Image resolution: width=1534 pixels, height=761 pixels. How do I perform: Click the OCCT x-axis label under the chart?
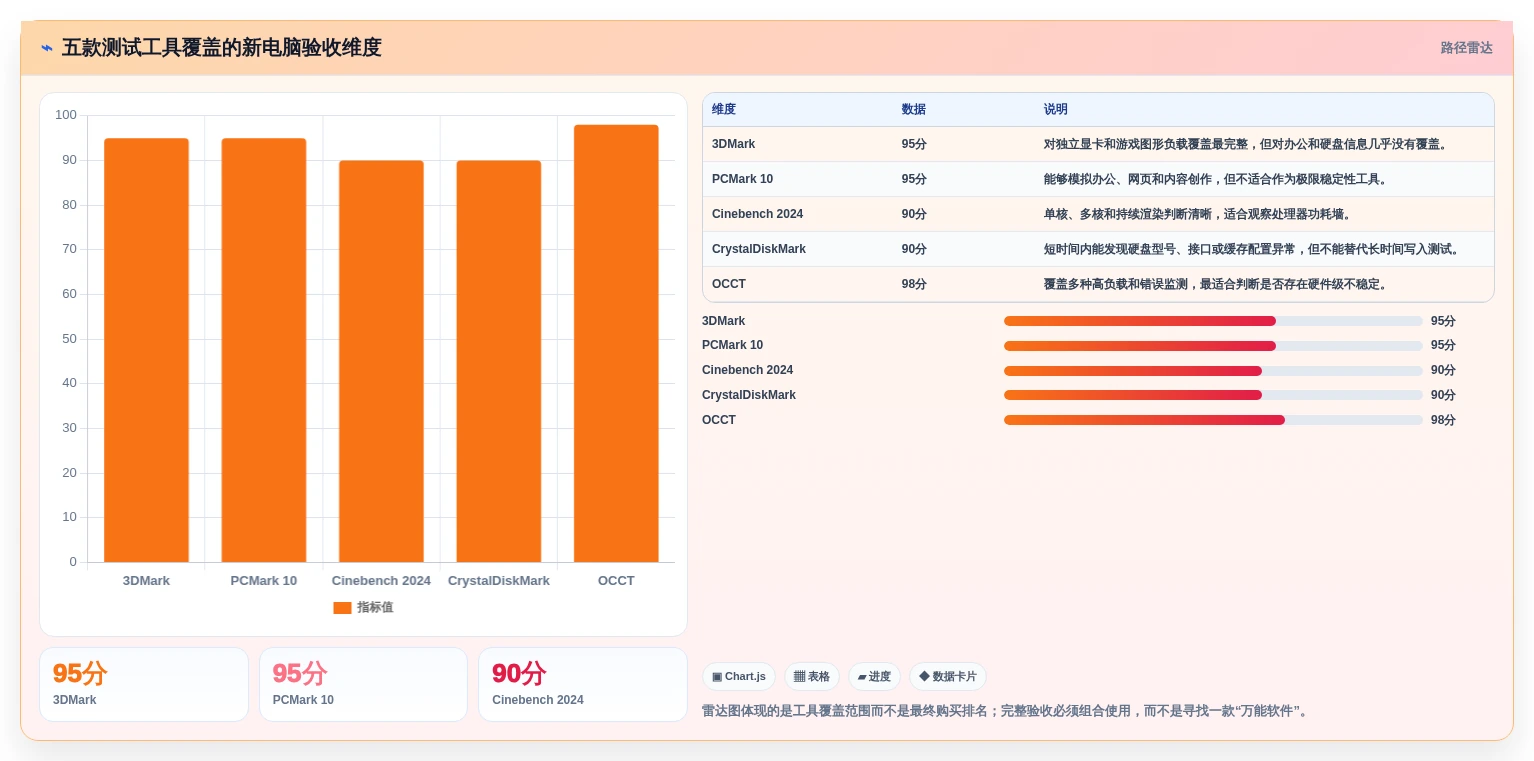(x=616, y=581)
